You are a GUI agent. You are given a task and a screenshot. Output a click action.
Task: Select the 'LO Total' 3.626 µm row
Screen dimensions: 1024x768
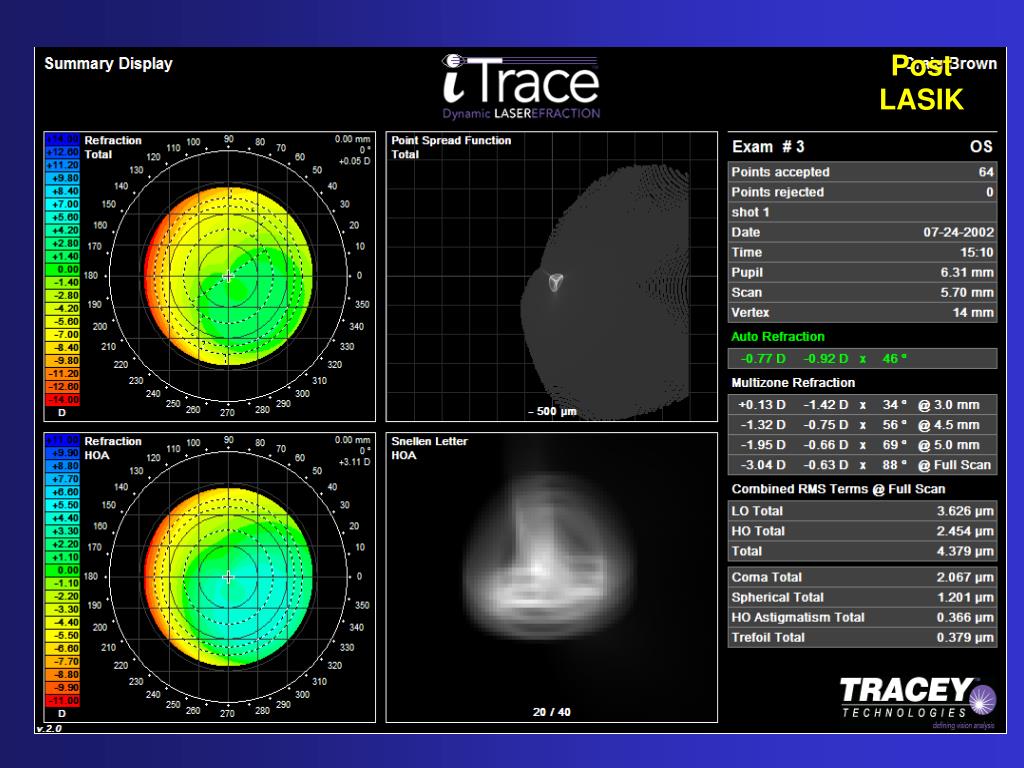click(863, 511)
